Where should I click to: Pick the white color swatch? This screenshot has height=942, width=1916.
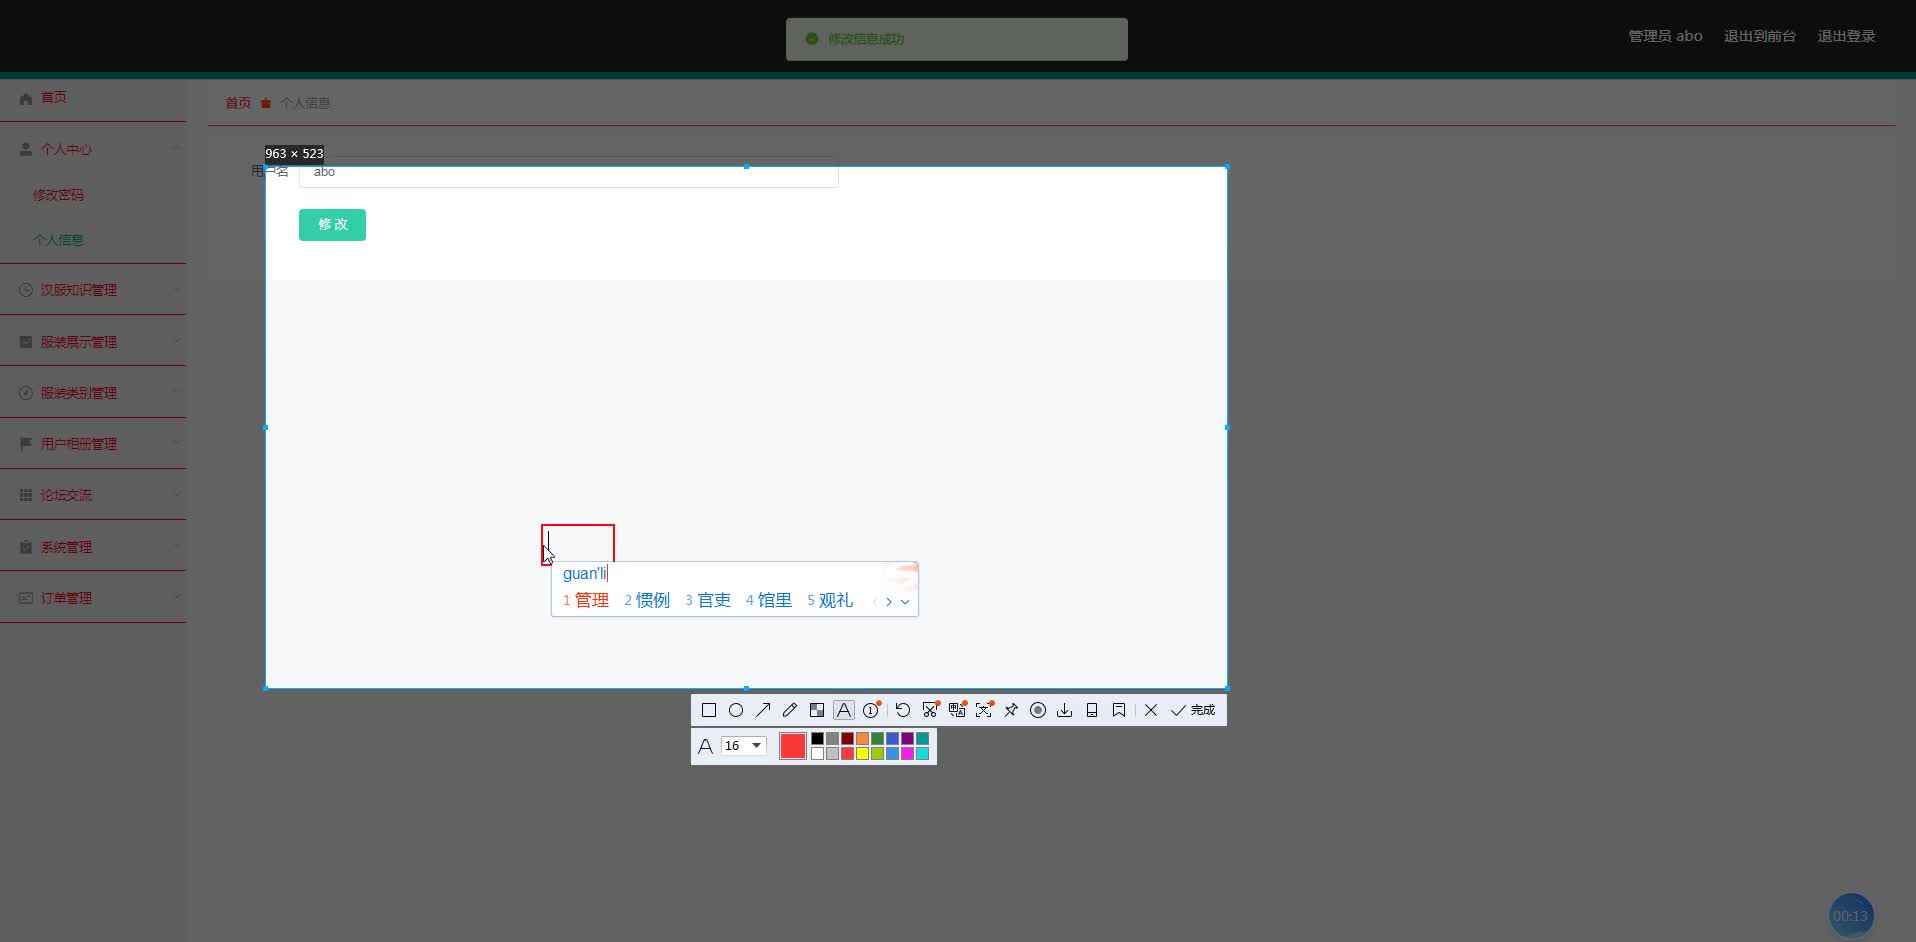coord(817,753)
